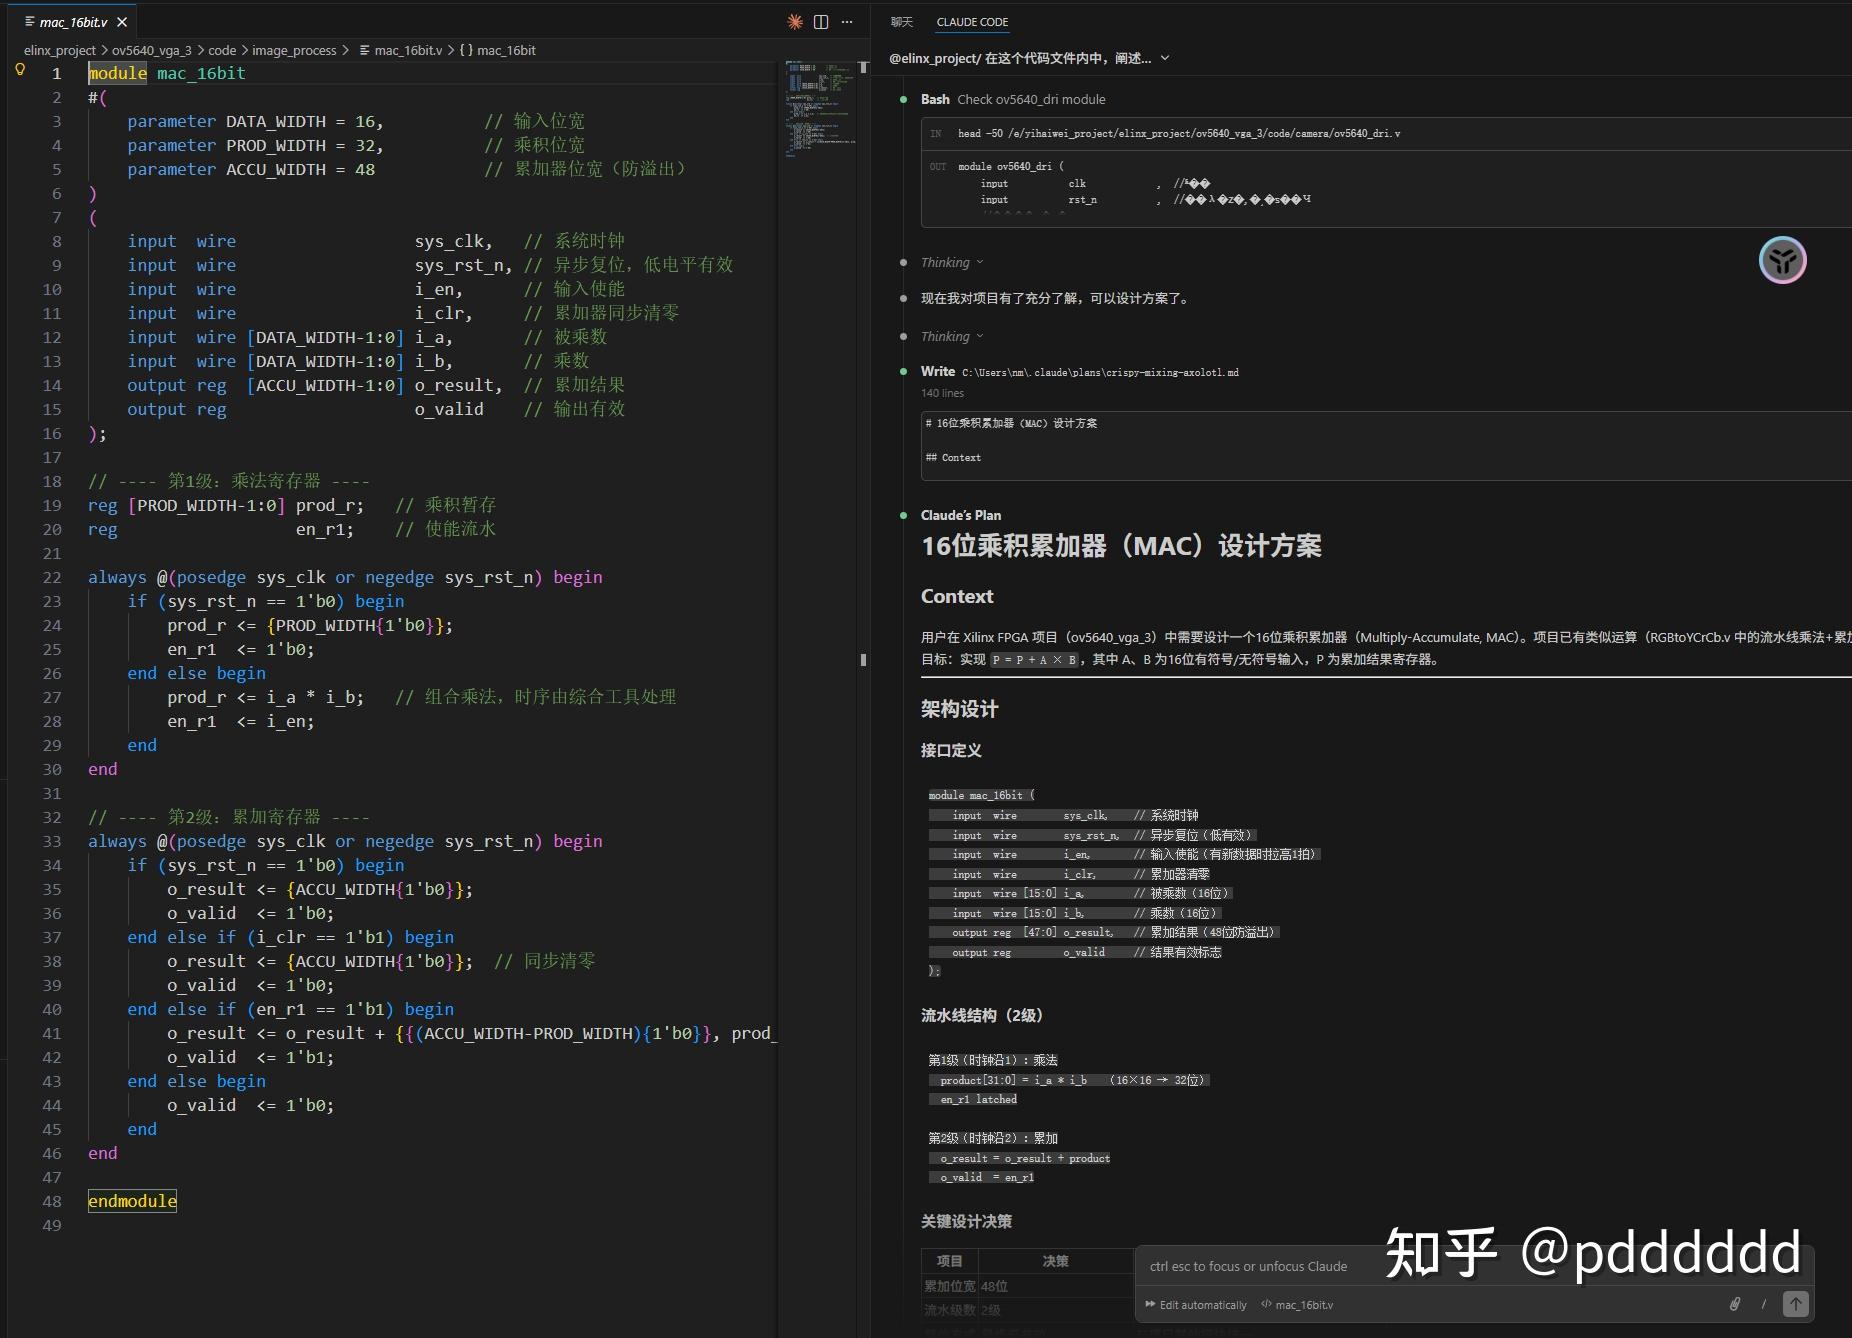This screenshot has height=1338, width=1852.
Task: Expand the second Thinking section
Action: click(952, 337)
